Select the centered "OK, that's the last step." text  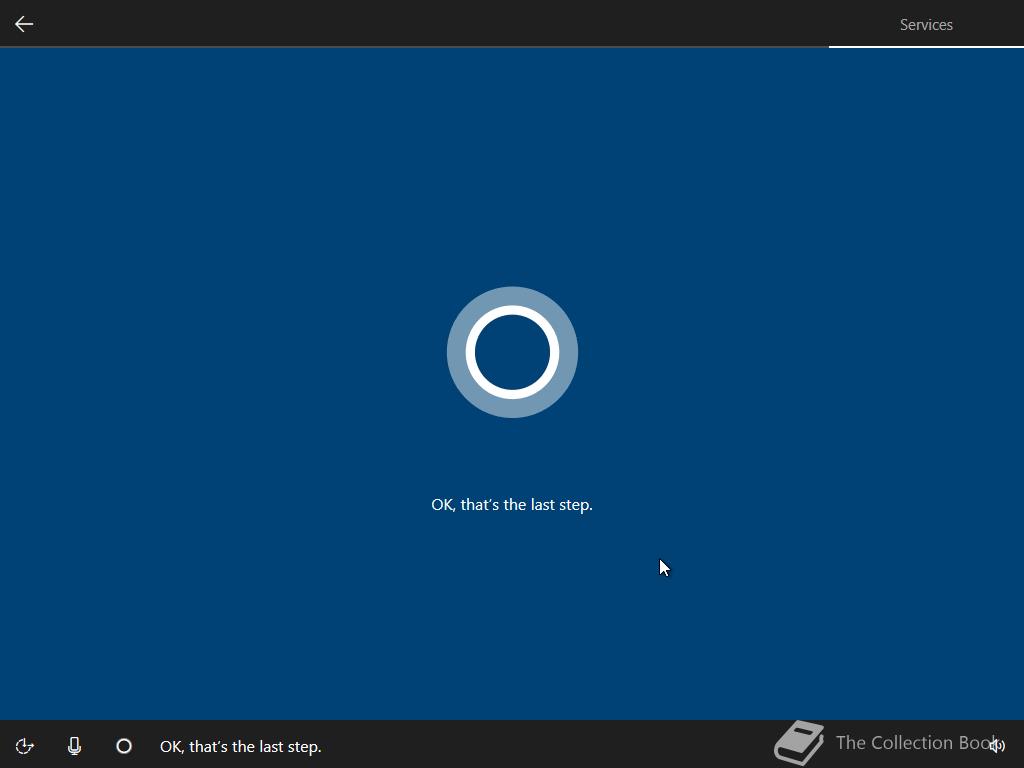pos(512,505)
